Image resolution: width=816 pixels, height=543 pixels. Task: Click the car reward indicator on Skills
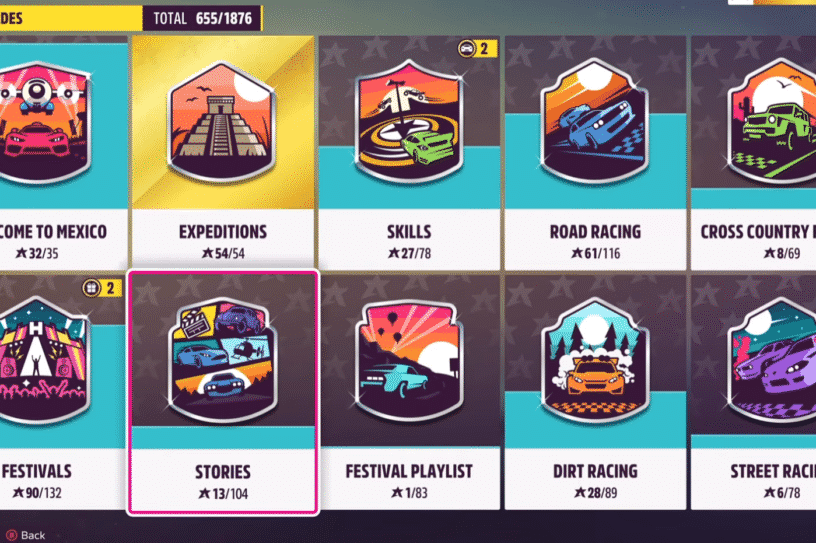[477, 49]
